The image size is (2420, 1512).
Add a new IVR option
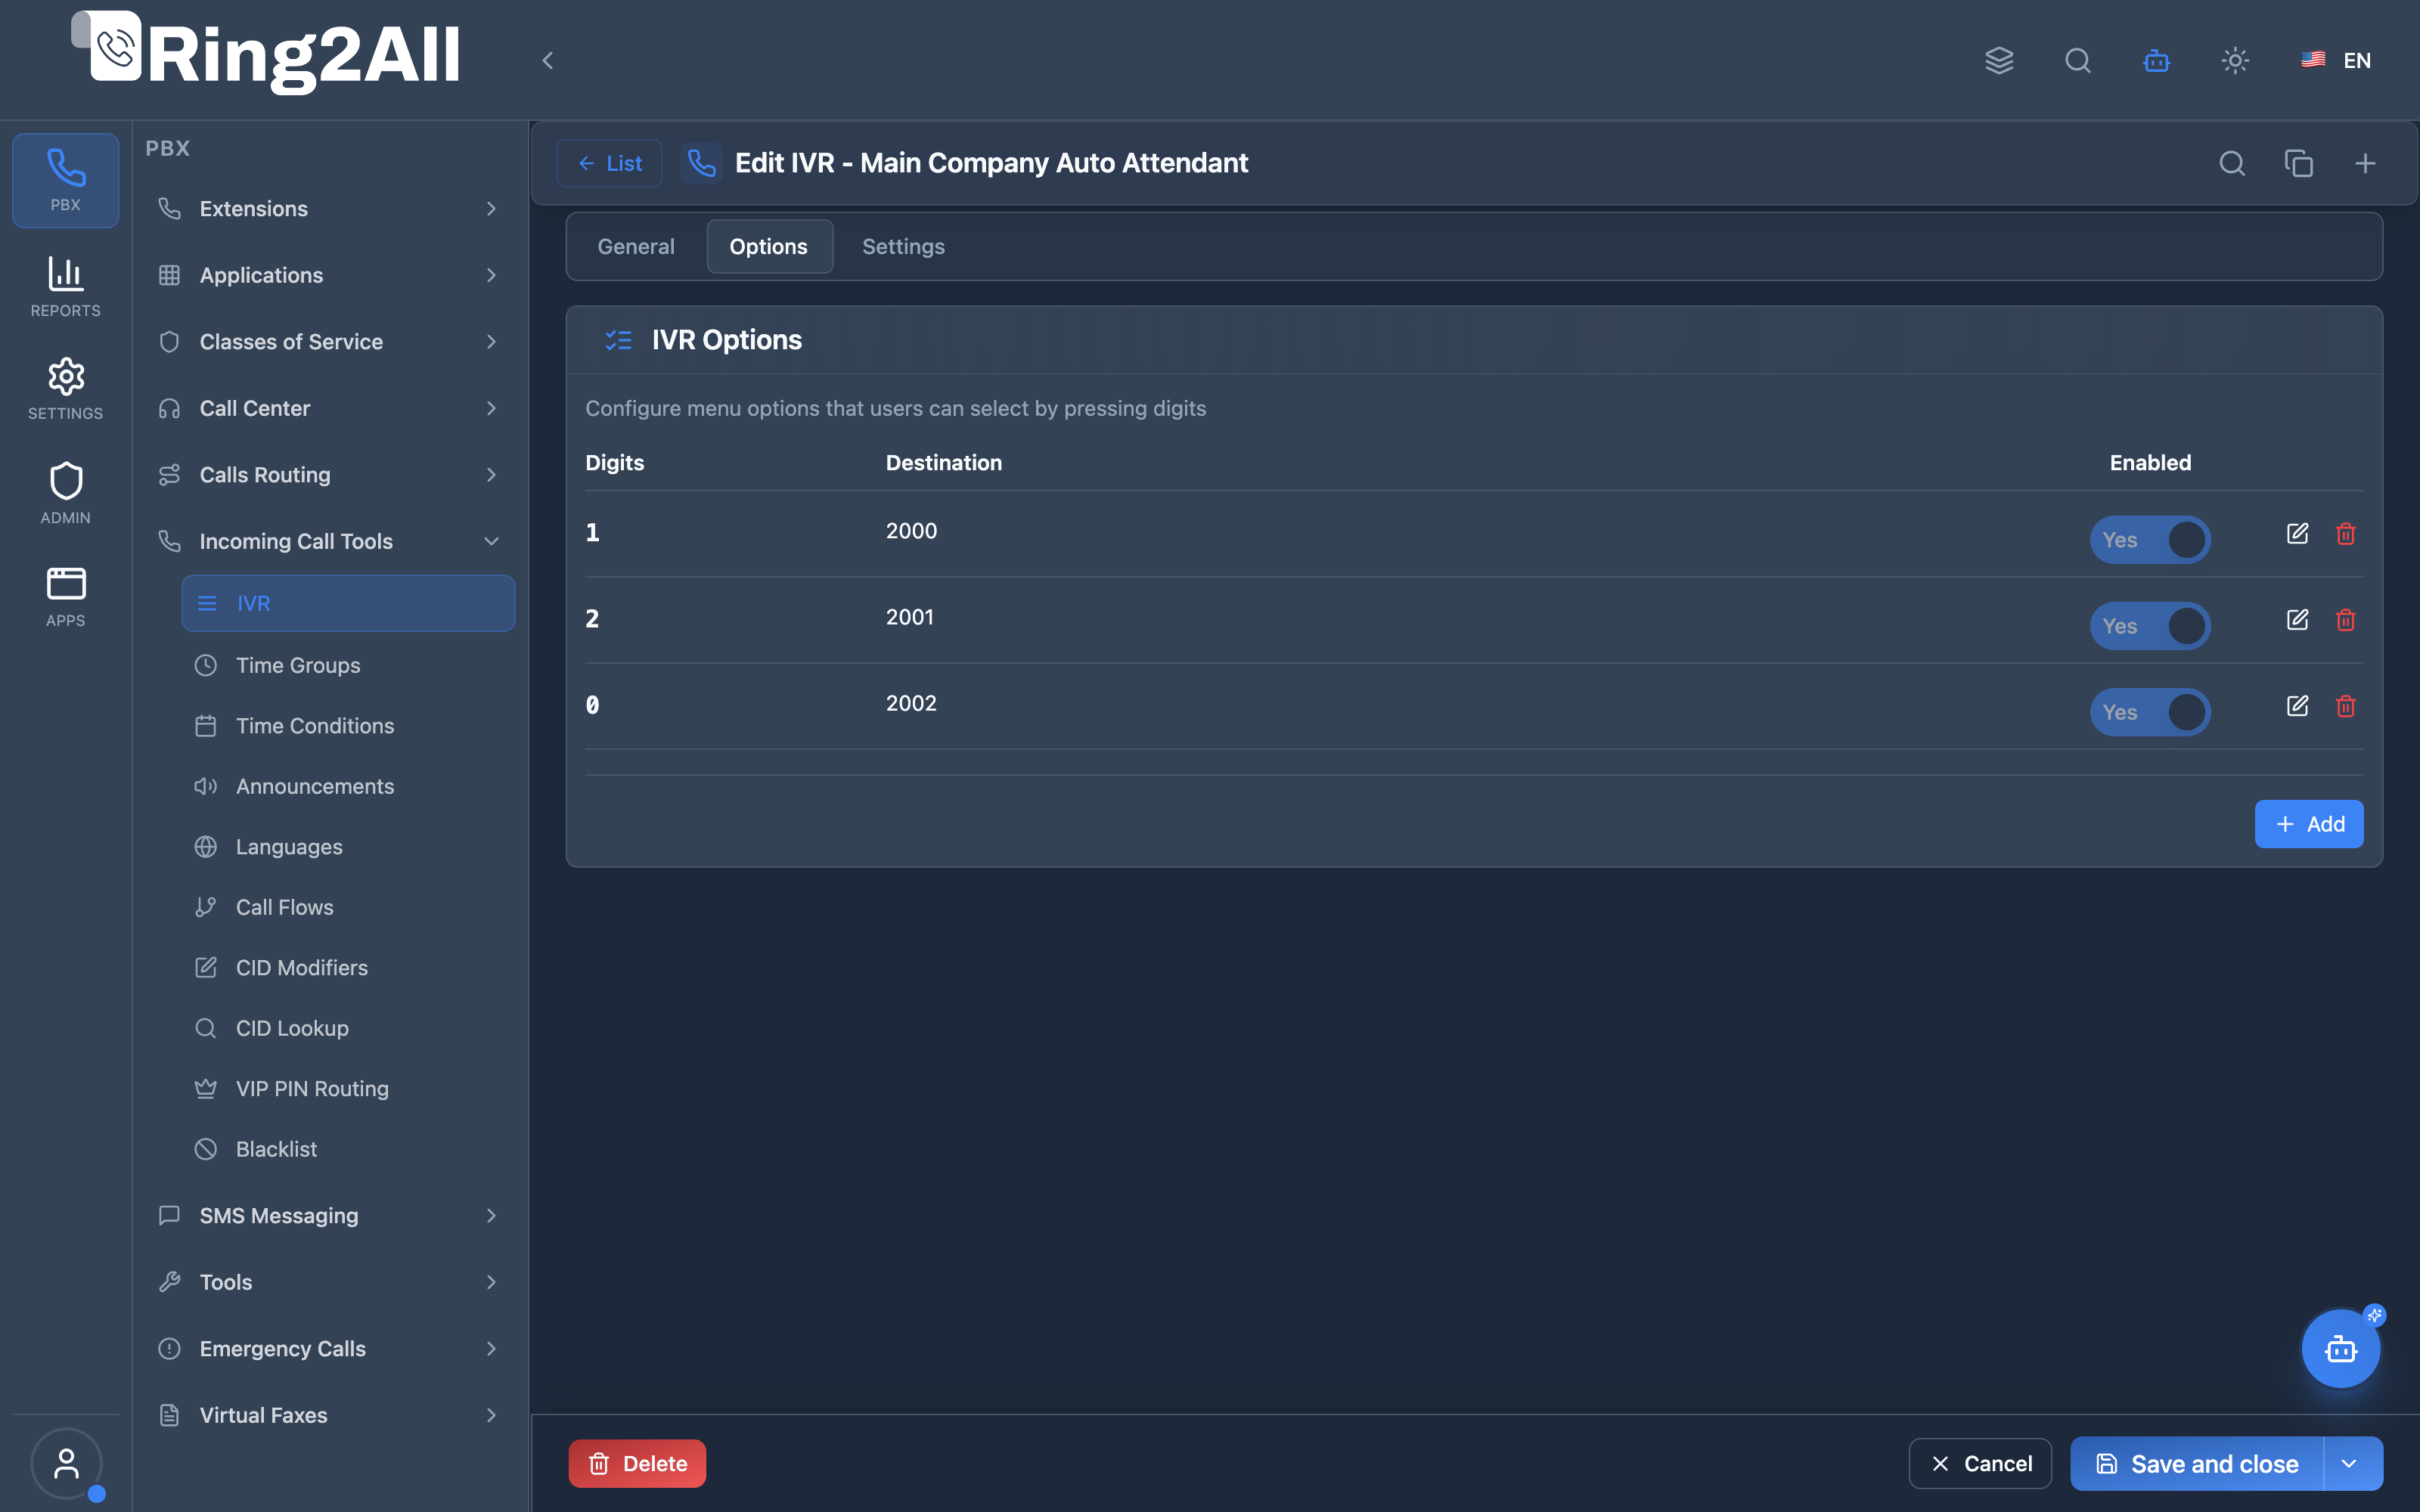tap(2309, 824)
